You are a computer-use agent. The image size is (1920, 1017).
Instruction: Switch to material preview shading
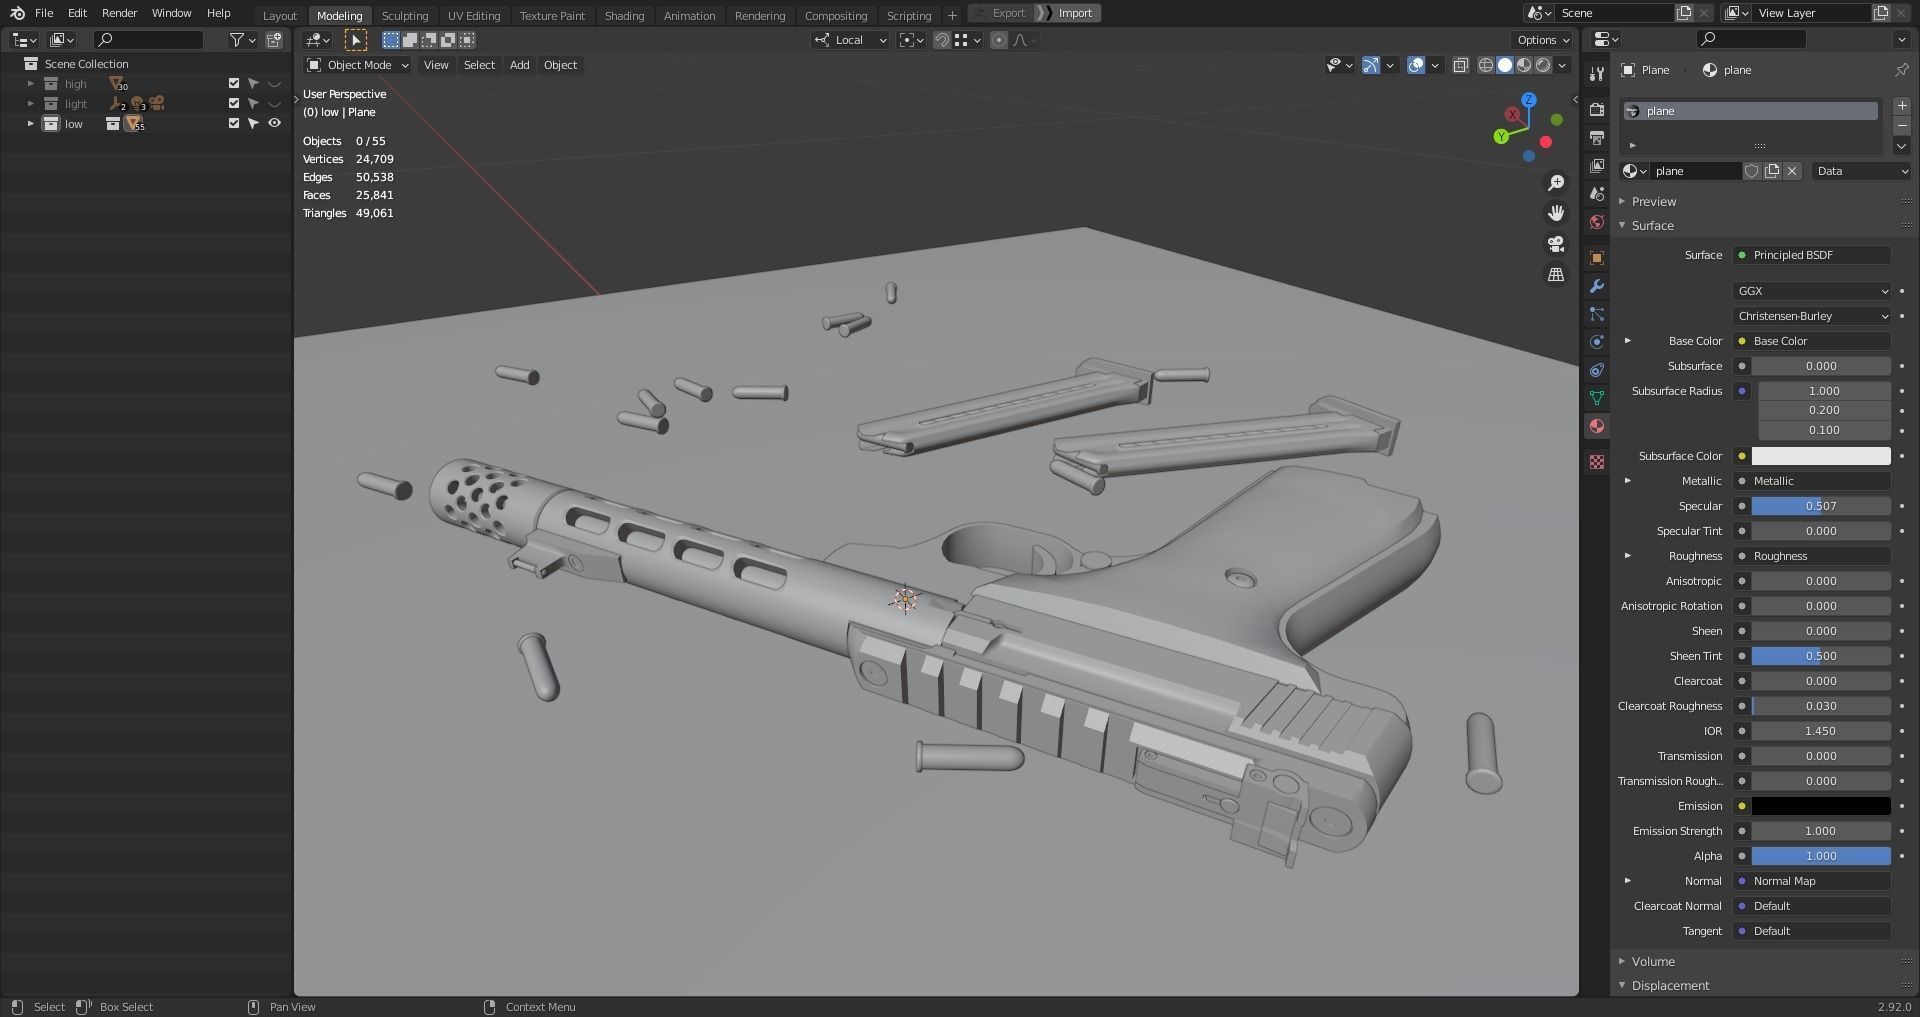tap(1524, 65)
